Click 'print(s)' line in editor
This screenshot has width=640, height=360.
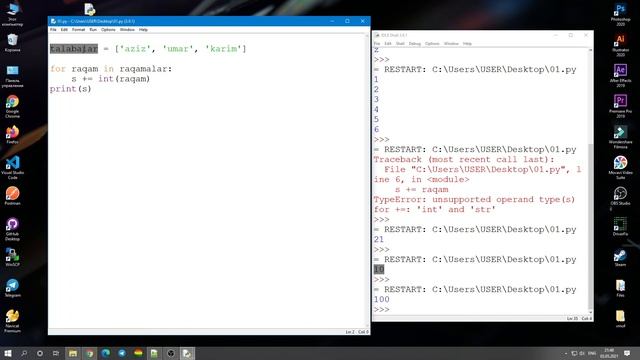[x=71, y=89]
